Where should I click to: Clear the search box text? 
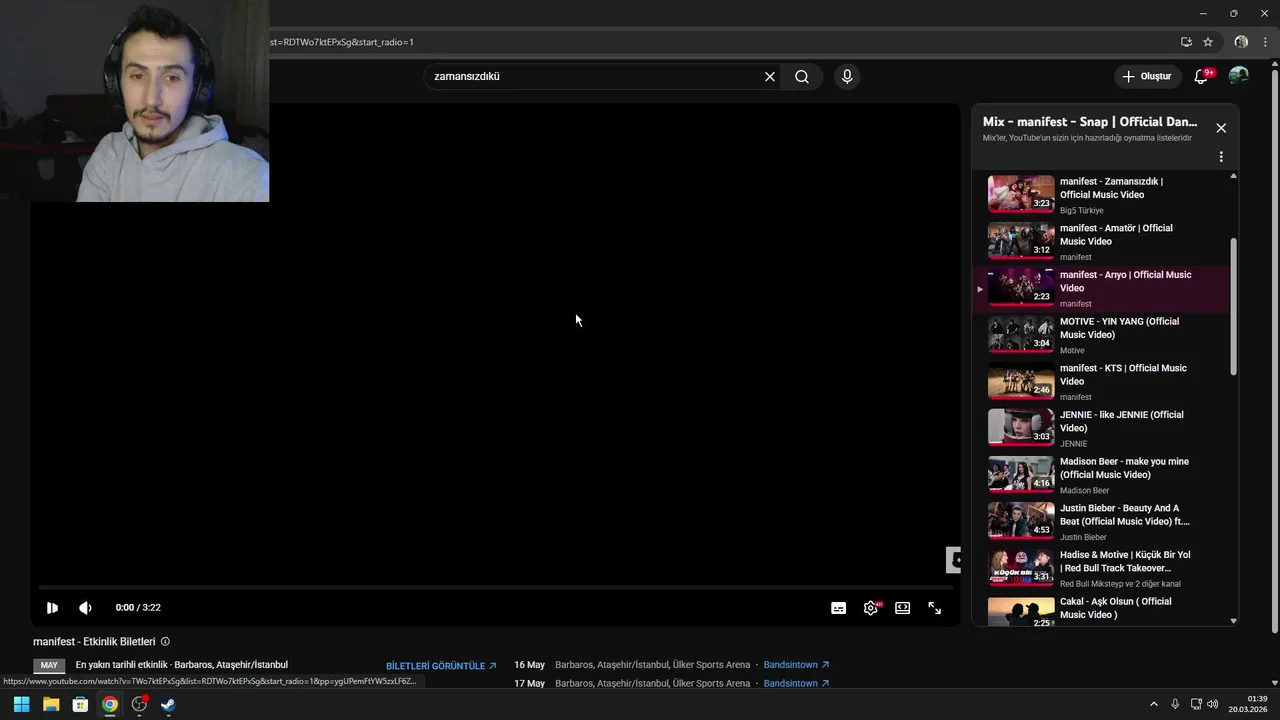pos(770,77)
